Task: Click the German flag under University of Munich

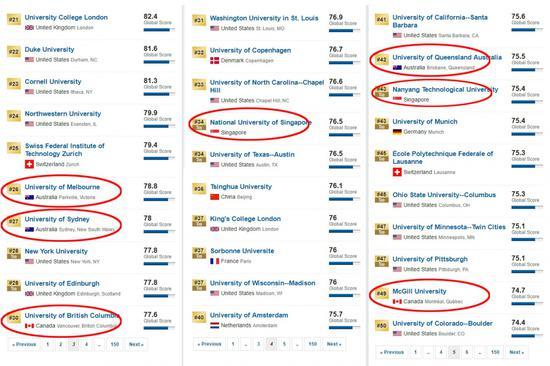Action: coord(397,132)
